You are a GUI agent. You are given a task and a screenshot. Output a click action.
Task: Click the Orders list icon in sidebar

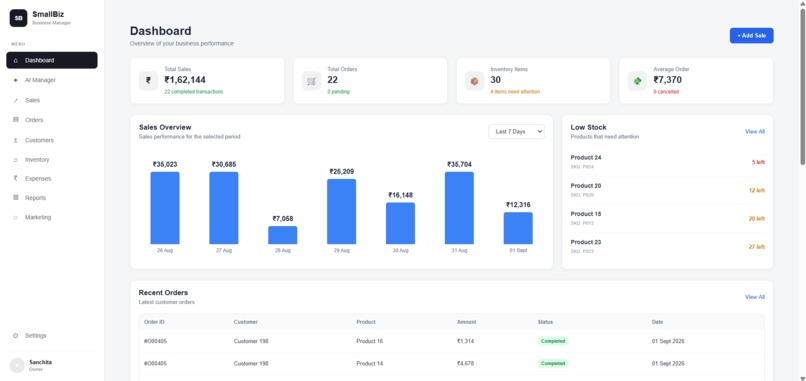coord(15,120)
